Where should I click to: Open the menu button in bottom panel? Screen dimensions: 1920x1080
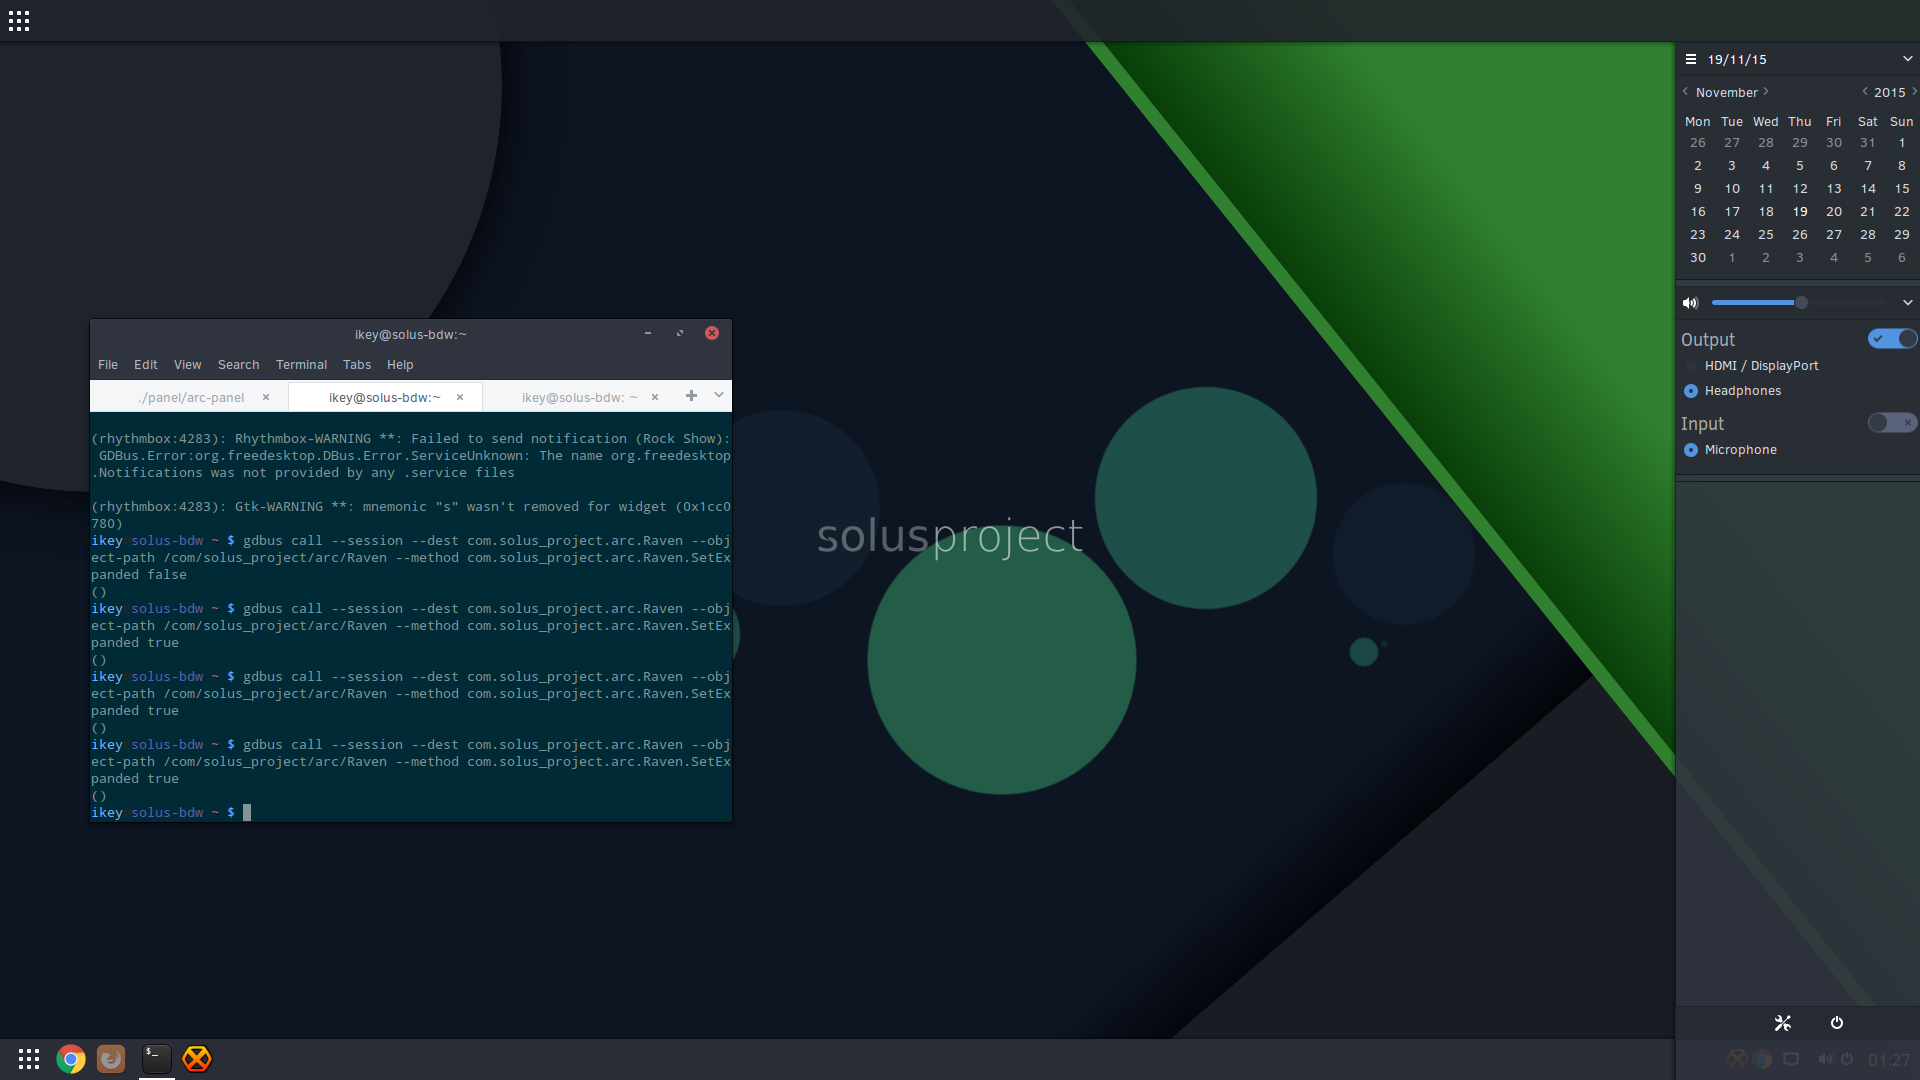(x=29, y=1059)
